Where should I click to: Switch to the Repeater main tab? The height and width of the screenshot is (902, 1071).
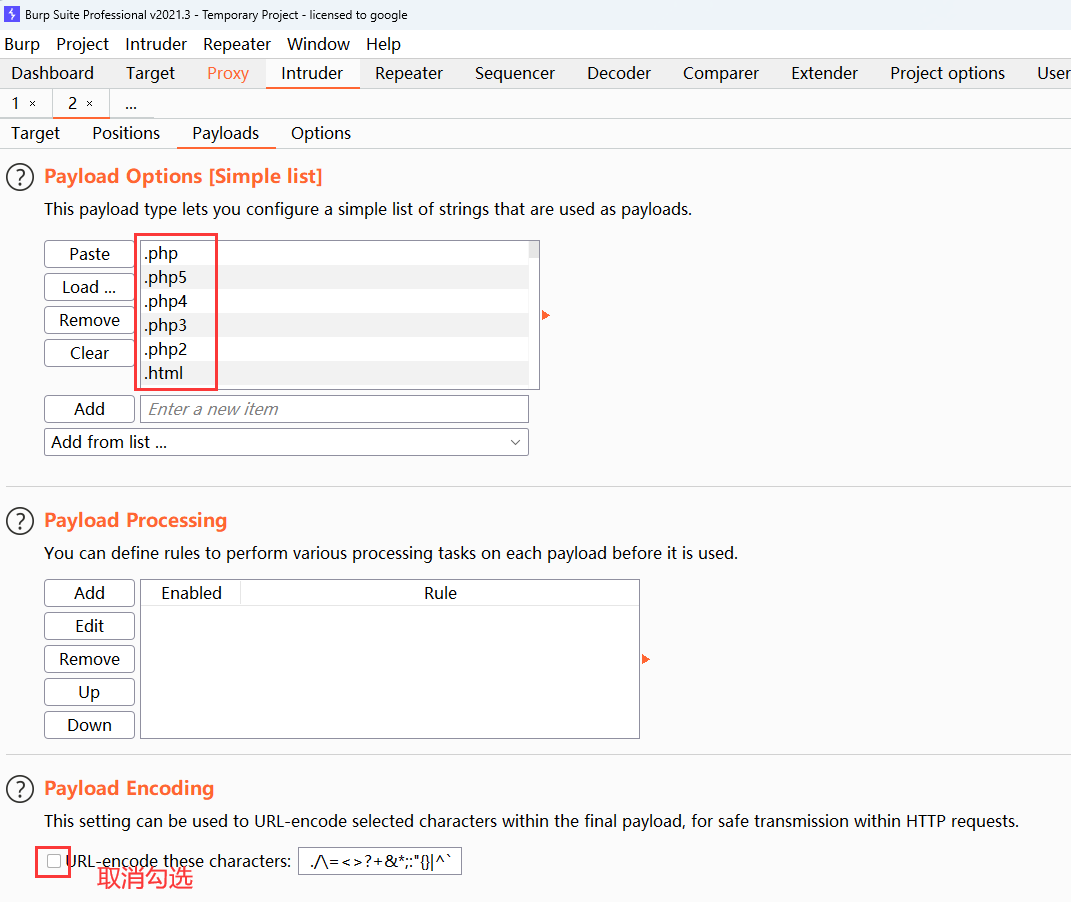409,73
